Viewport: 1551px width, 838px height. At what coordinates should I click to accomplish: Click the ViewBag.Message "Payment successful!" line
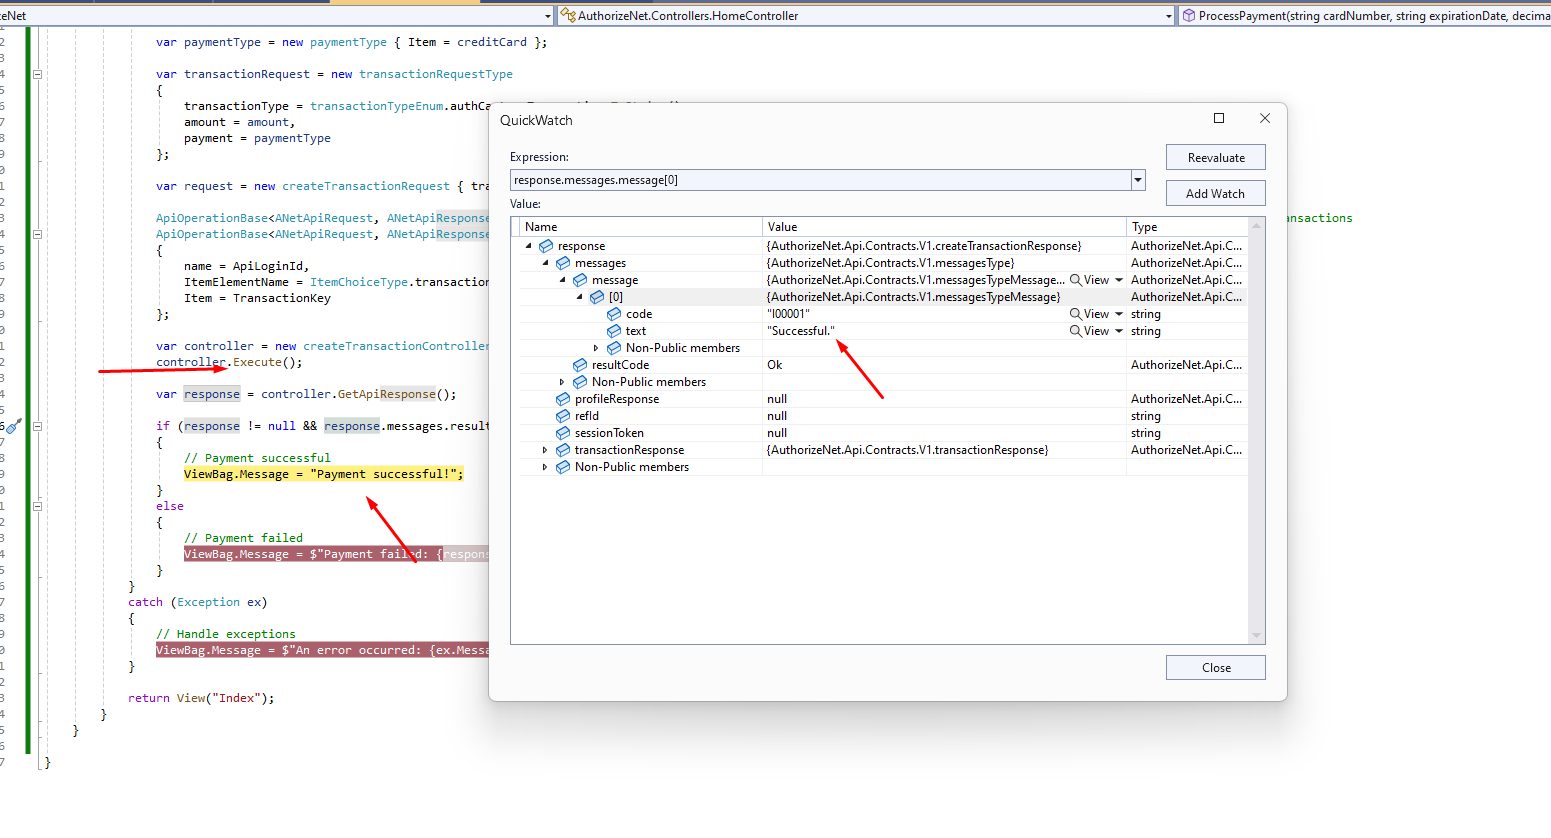point(324,474)
